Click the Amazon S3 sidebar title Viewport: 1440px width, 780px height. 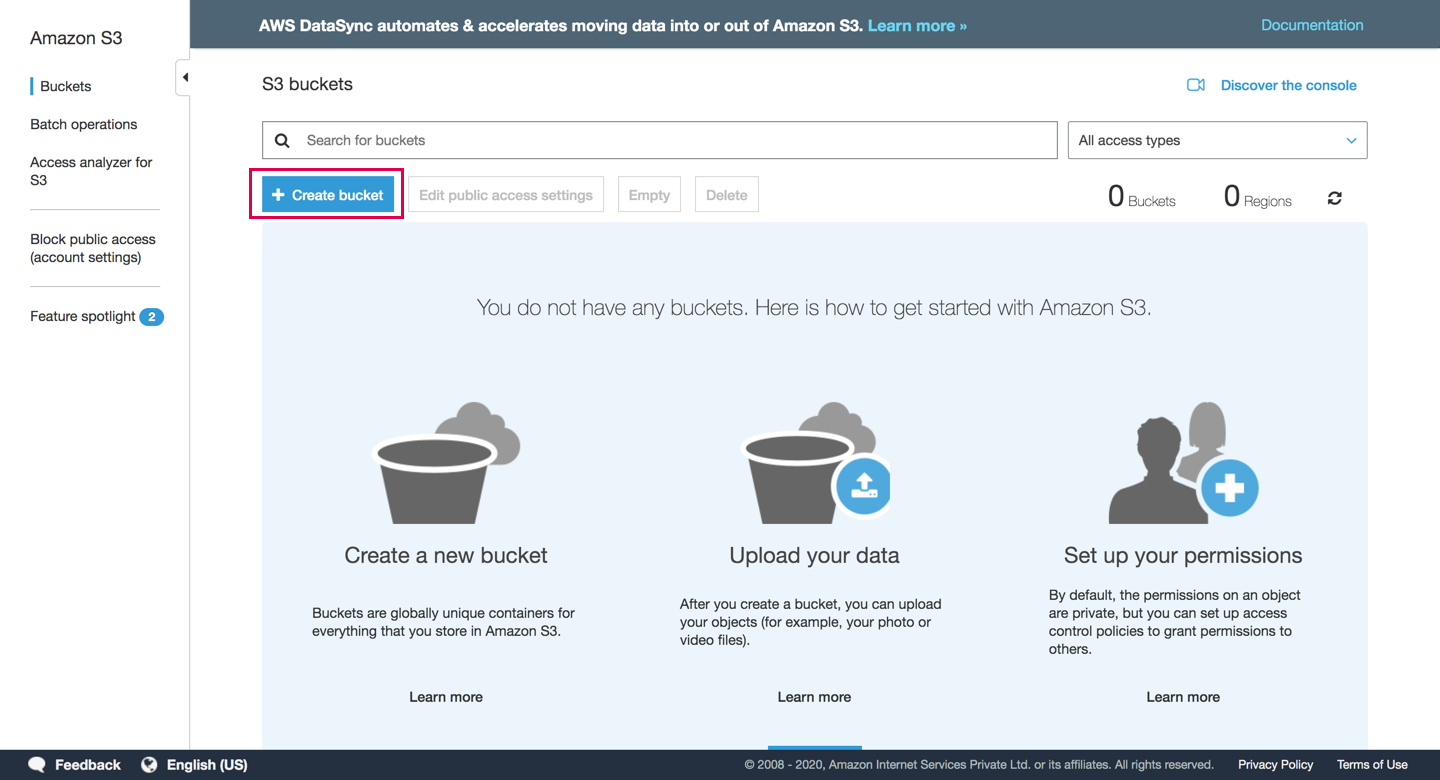pos(76,38)
